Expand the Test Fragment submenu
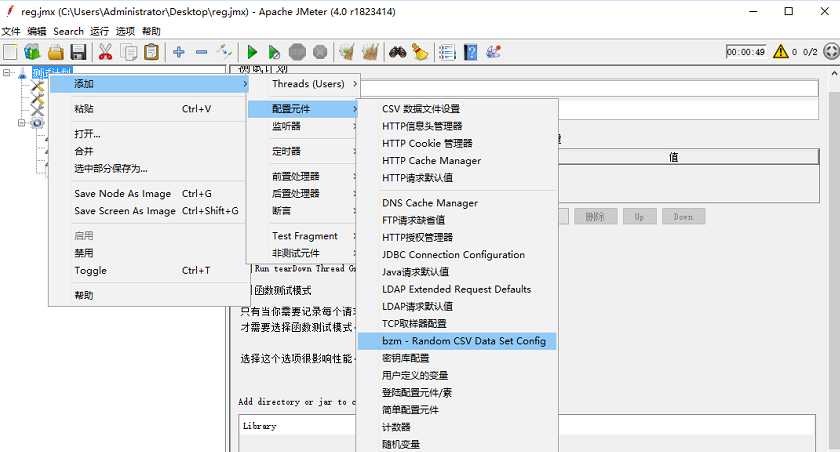 (x=304, y=236)
